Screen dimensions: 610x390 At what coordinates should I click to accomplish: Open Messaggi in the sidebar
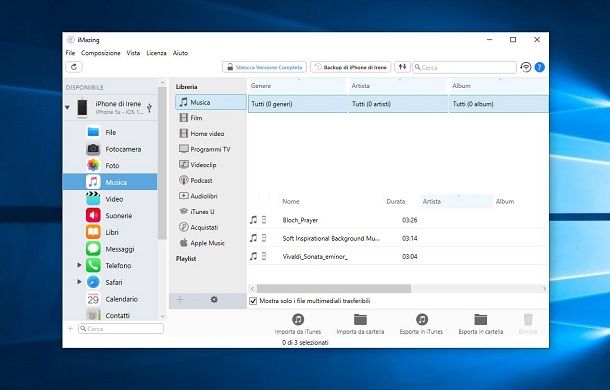(x=110, y=249)
